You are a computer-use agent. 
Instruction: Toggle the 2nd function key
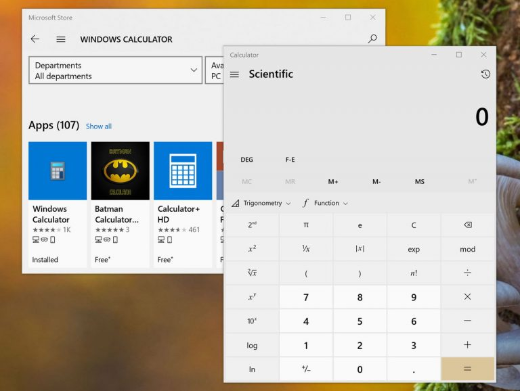point(252,225)
